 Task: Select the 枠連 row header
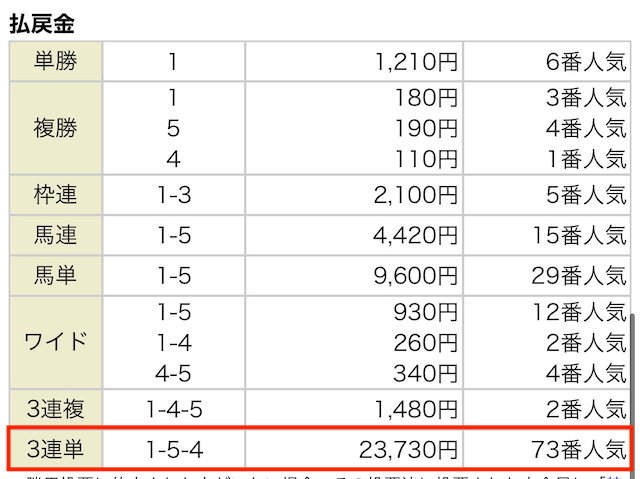54,194
